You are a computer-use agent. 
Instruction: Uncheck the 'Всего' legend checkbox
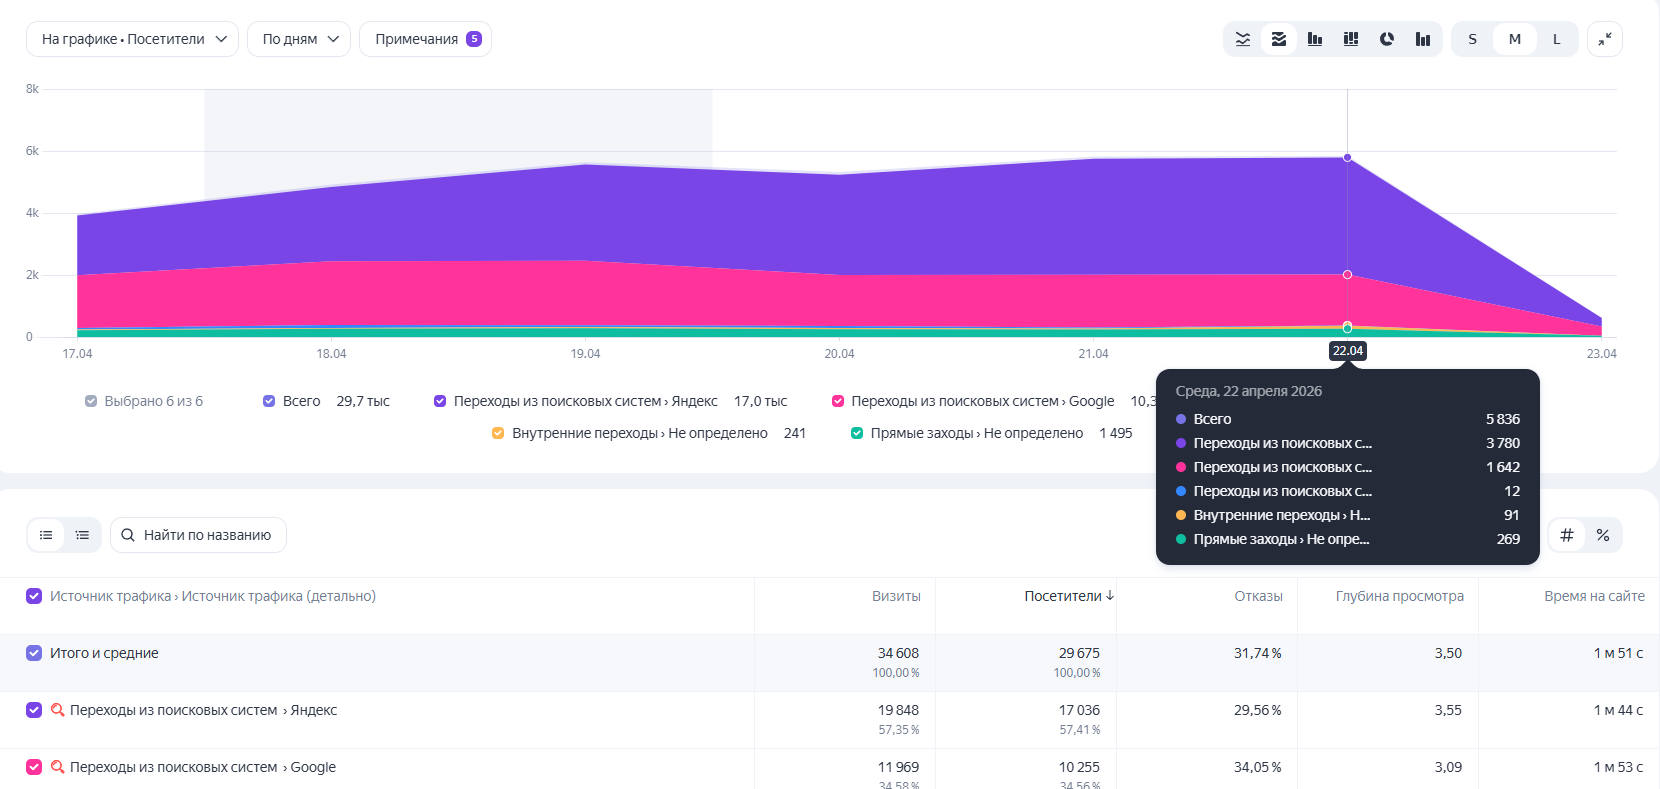point(269,401)
